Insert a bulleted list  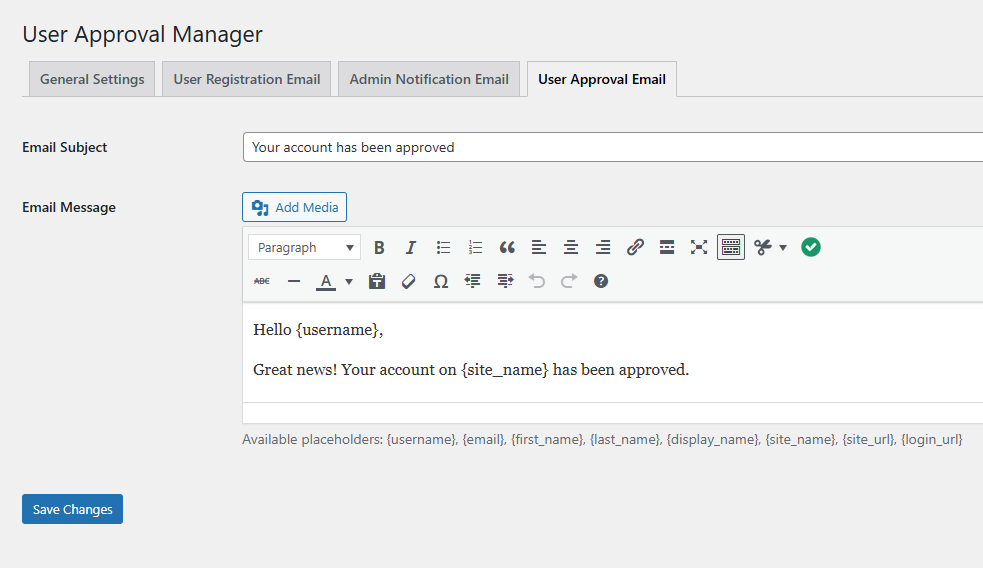pos(443,247)
